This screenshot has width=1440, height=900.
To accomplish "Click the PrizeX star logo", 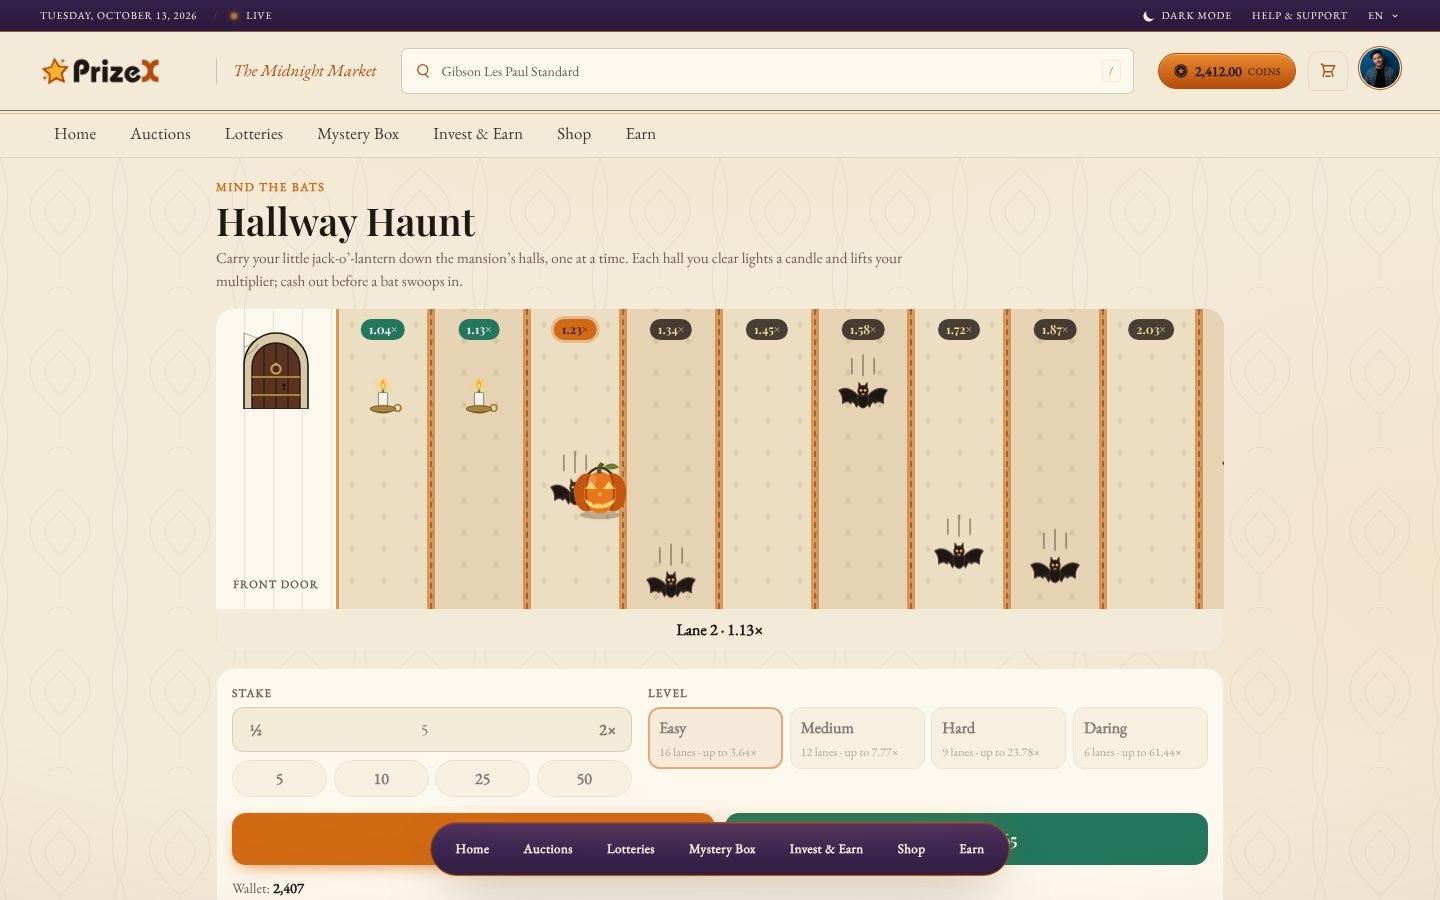I will (x=100, y=71).
